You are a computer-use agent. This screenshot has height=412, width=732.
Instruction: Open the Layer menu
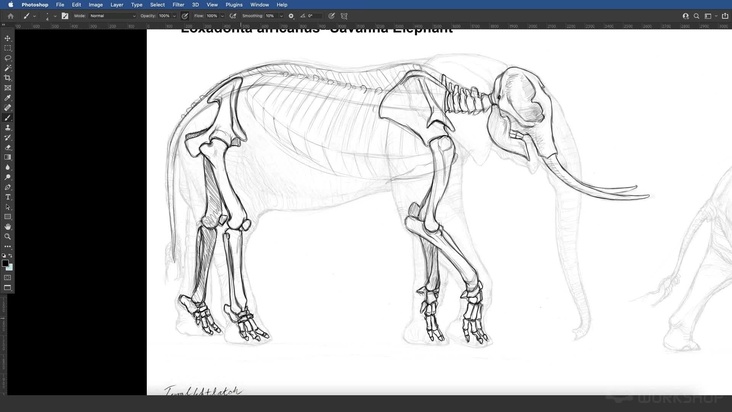click(117, 5)
